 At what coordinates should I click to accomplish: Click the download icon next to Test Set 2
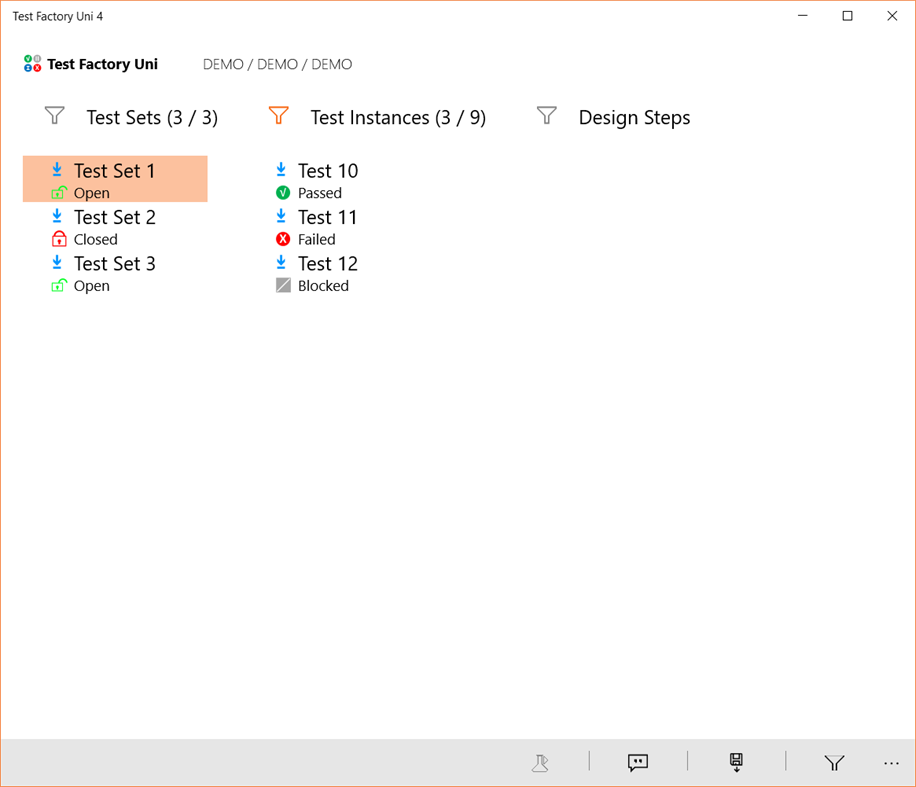[x=58, y=216]
